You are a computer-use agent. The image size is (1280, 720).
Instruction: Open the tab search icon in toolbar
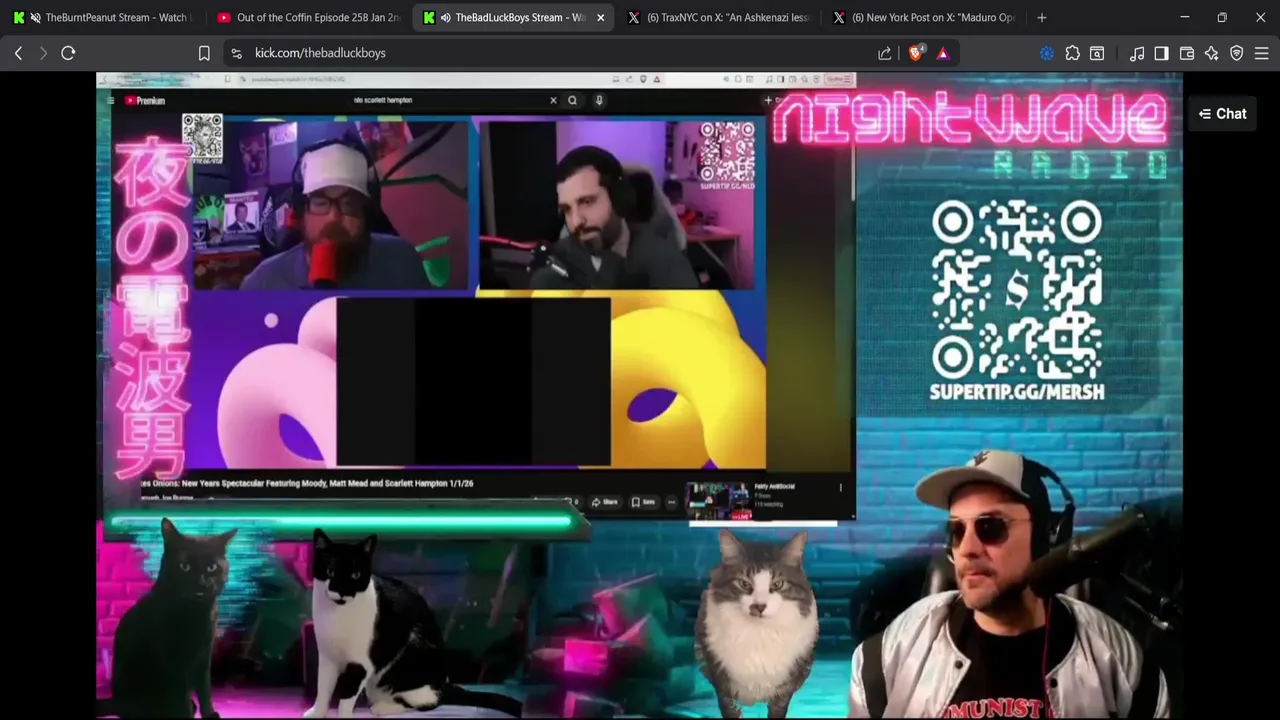tap(1097, 53)
